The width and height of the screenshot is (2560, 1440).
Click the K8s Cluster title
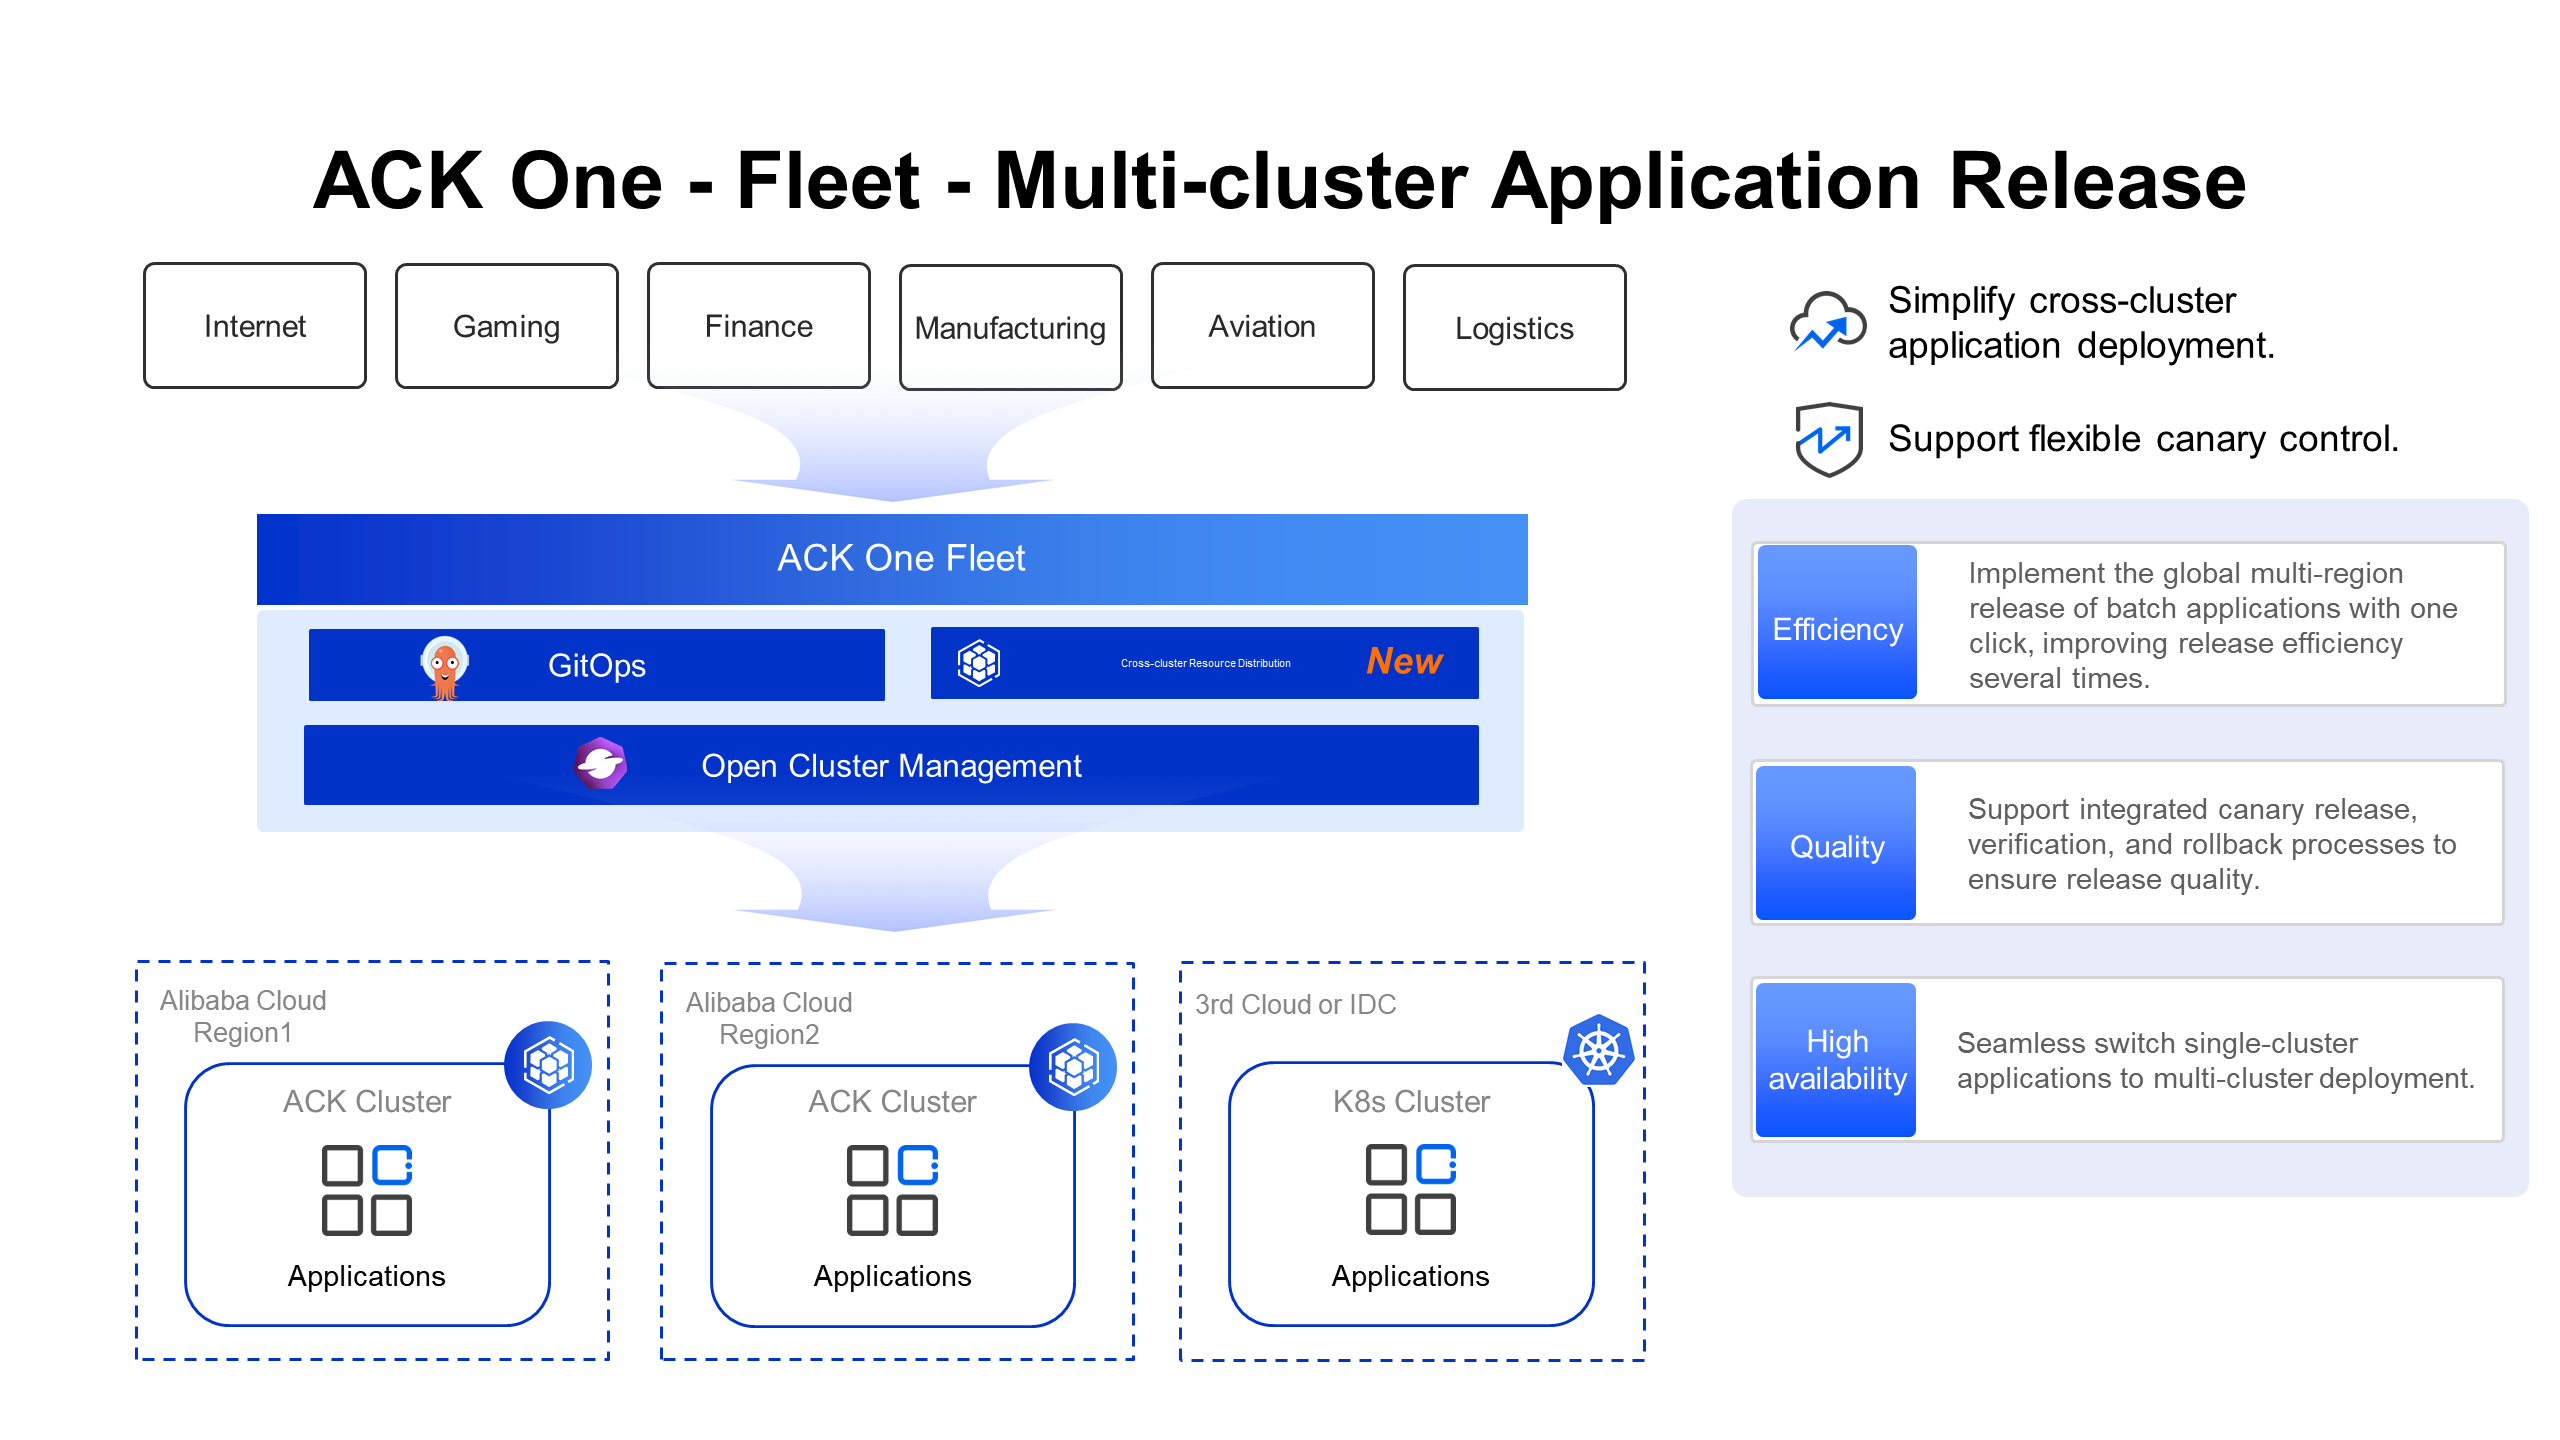1411,1101
